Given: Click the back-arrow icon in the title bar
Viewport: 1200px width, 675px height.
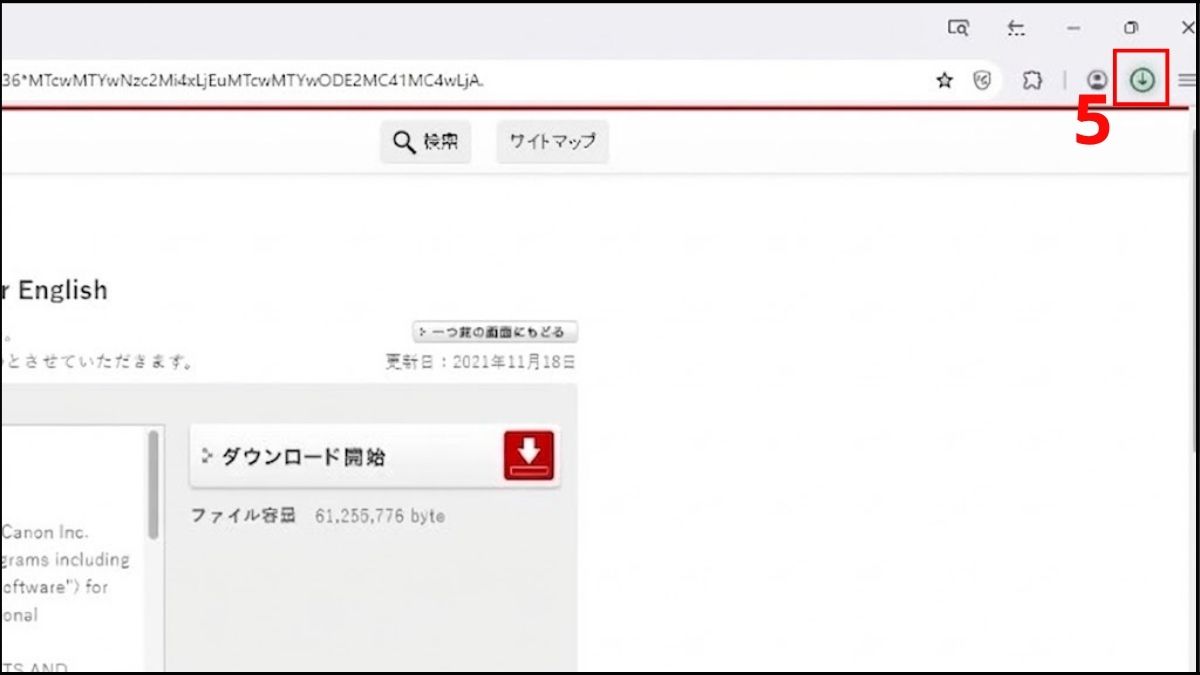Looking at the screenshot, I should click(x=1016, y=28).
